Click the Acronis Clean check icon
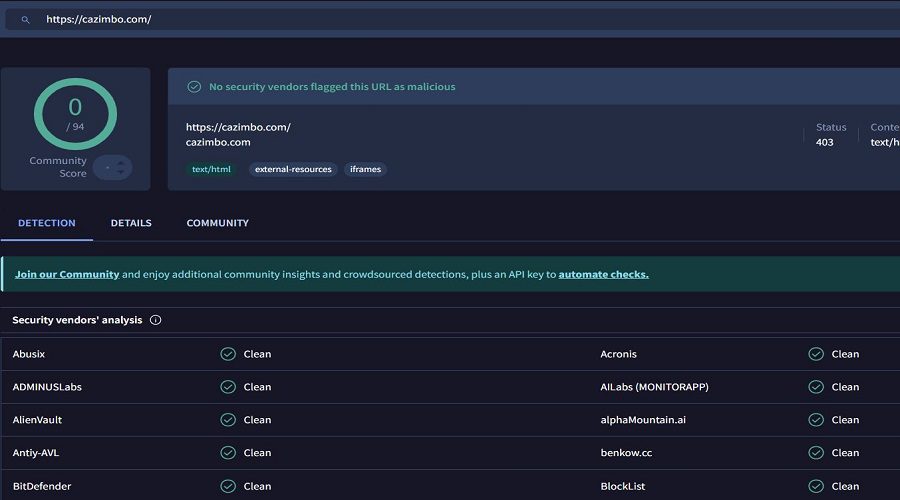The image size is (900, 500). (x=816, y=354)
